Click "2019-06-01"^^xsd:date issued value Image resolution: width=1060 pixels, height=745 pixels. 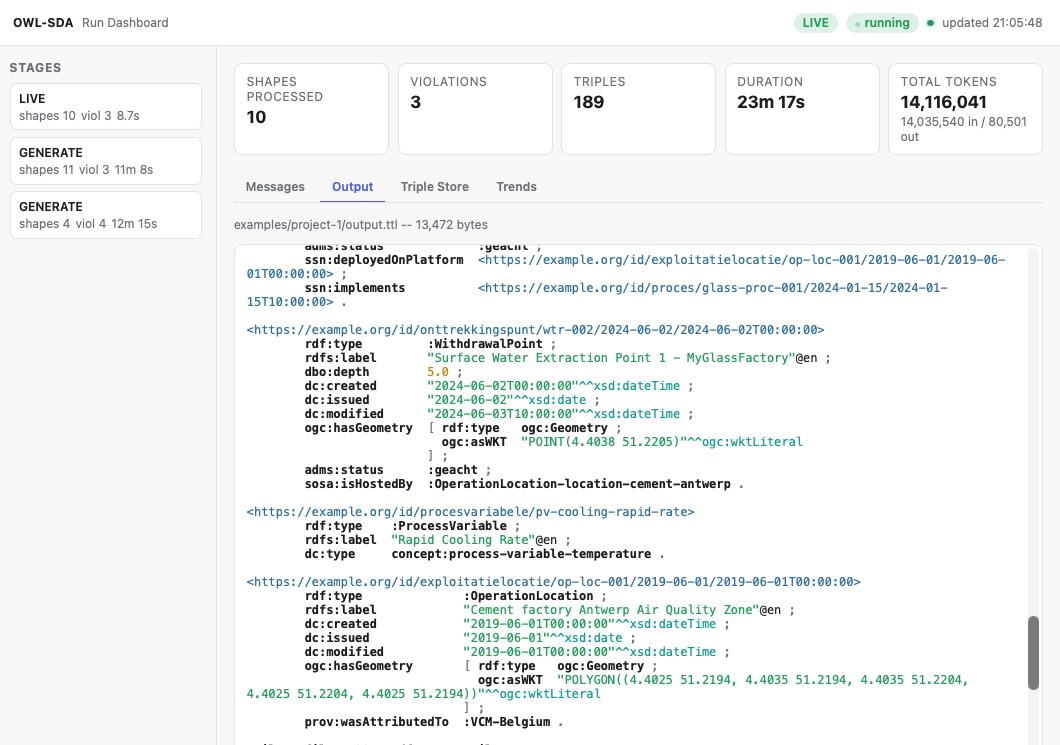(x=543, y=638)
